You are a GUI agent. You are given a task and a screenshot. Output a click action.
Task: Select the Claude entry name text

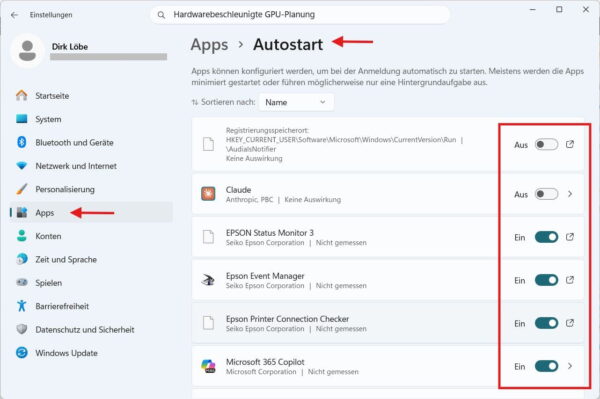(238, 190)
